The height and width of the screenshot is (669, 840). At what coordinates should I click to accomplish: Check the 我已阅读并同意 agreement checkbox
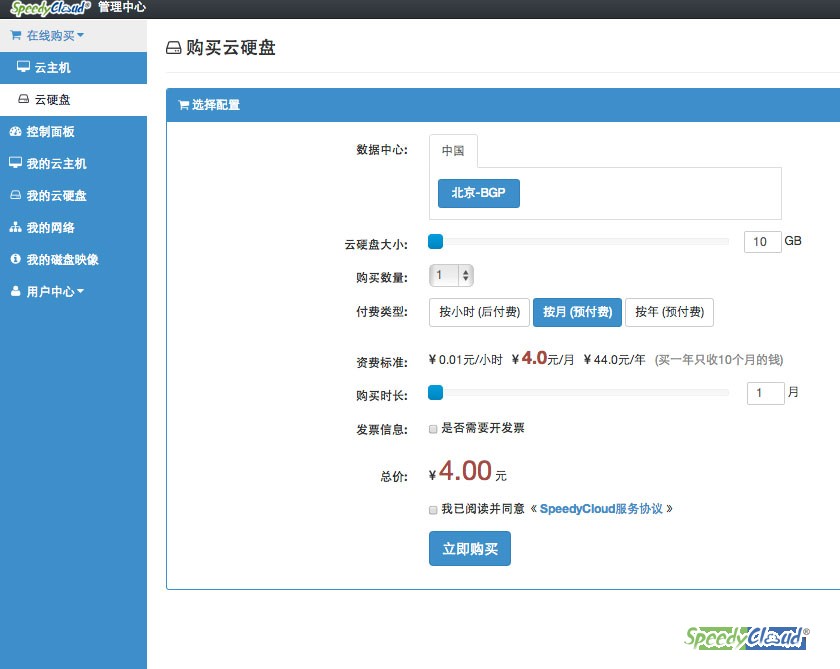click(433, 510)
